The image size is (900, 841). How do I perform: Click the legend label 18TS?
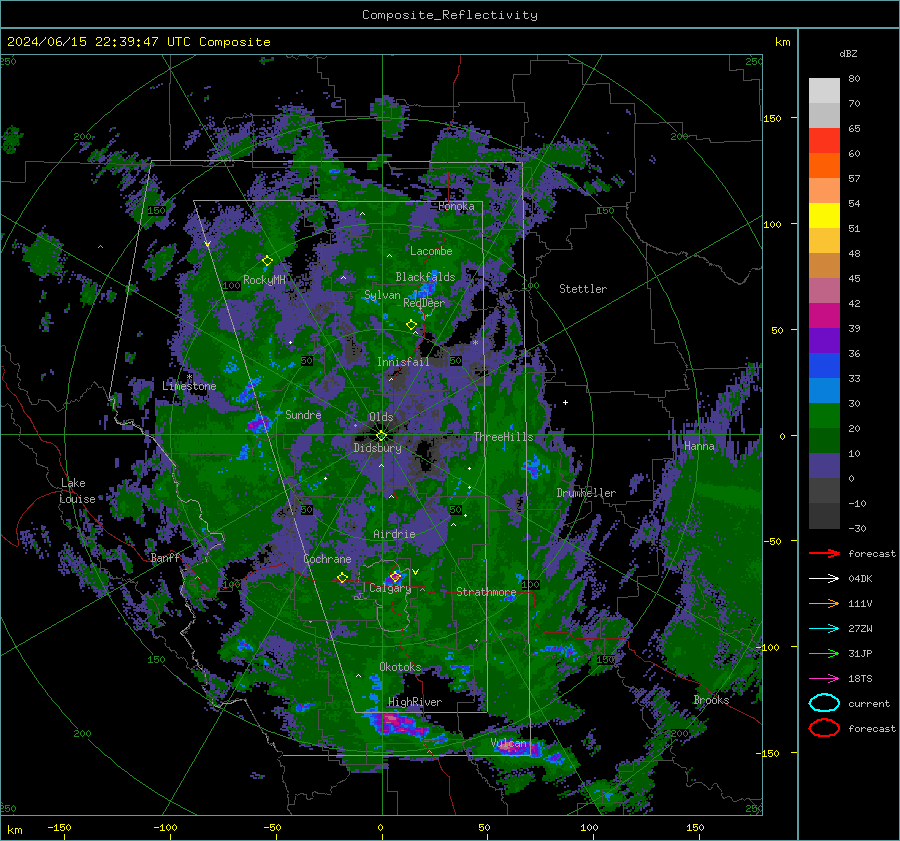point(860,679)
